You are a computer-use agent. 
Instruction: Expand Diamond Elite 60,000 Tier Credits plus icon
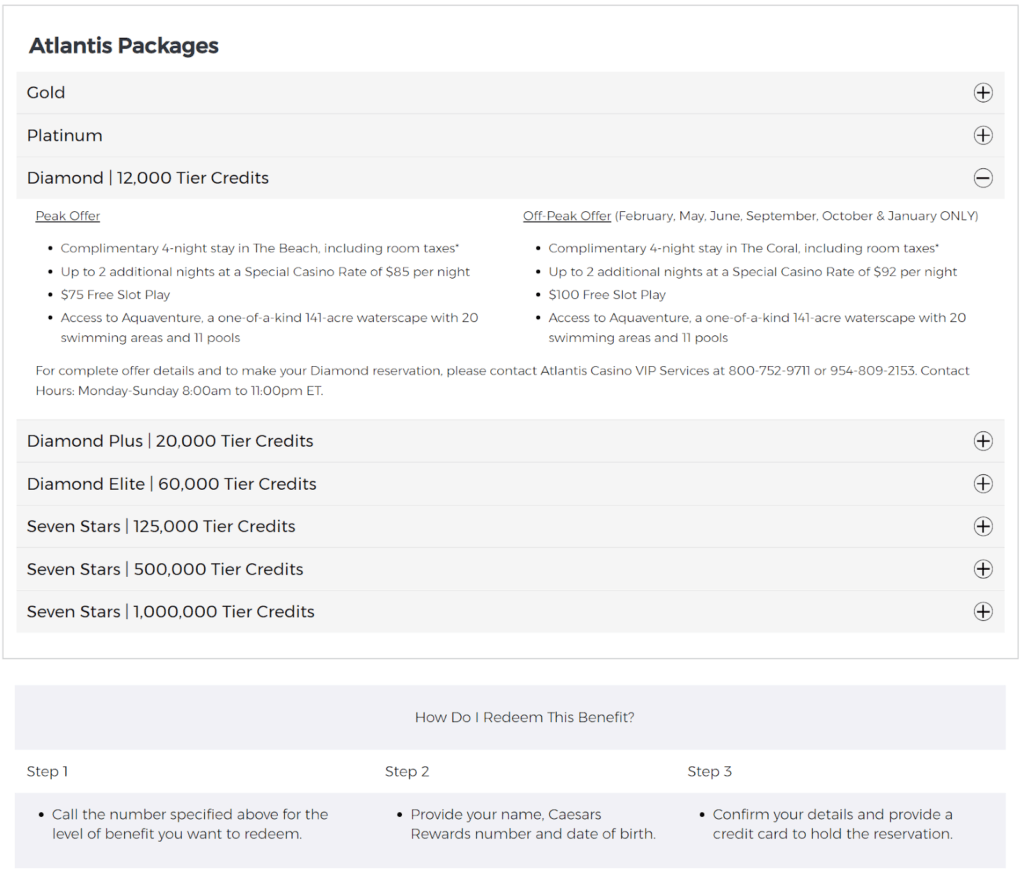coord(982,484)
